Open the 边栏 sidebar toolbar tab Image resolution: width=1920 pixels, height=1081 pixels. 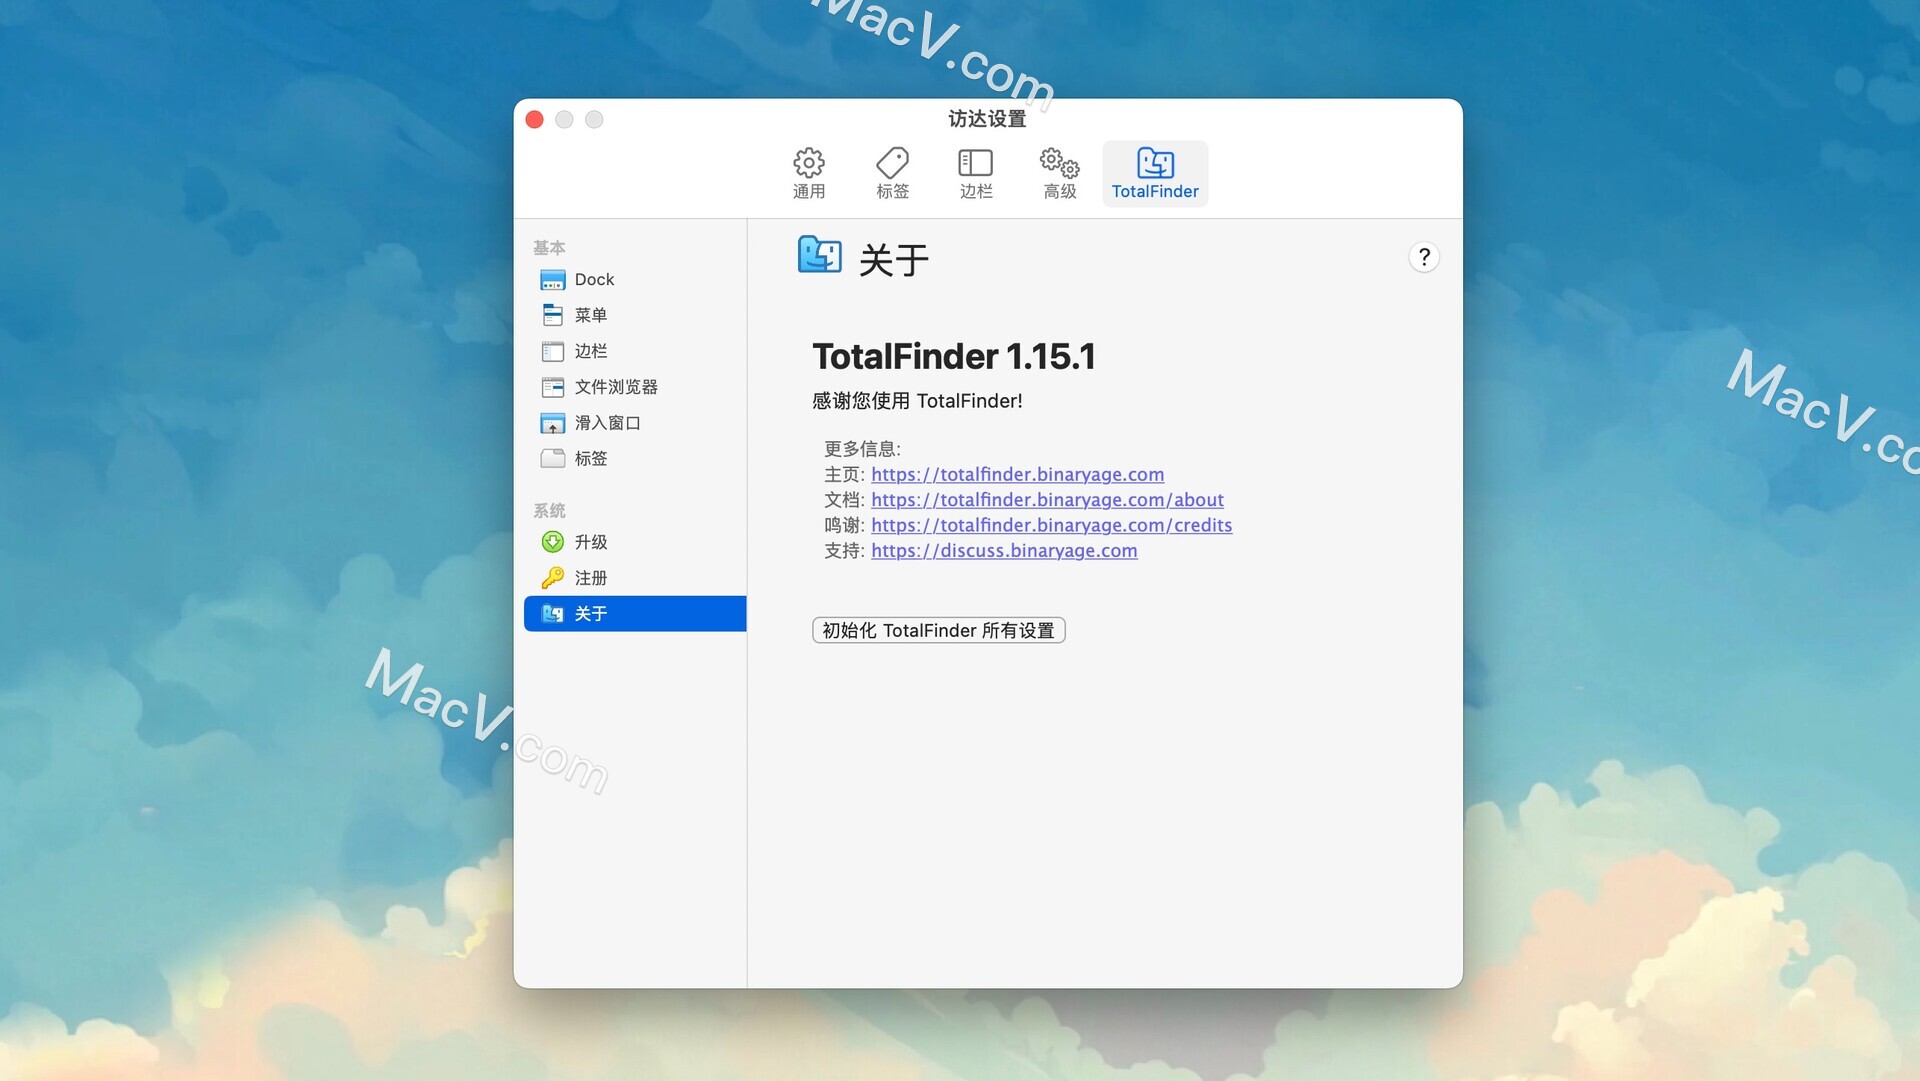[975, 174]
